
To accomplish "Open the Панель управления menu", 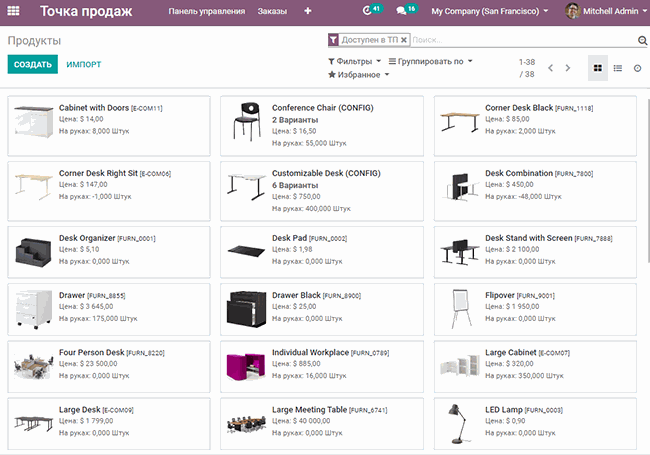I will pyautogui.click(x=206, y=11).
